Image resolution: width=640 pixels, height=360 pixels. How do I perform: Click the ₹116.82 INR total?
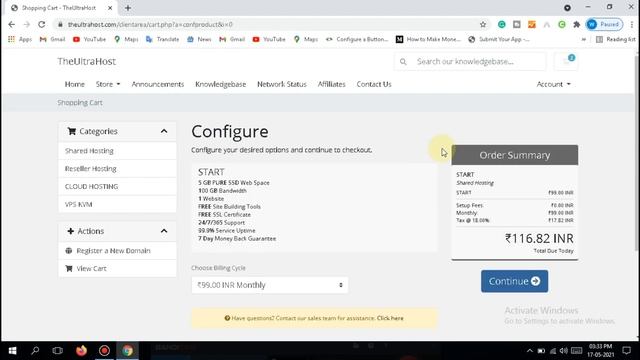539,238
